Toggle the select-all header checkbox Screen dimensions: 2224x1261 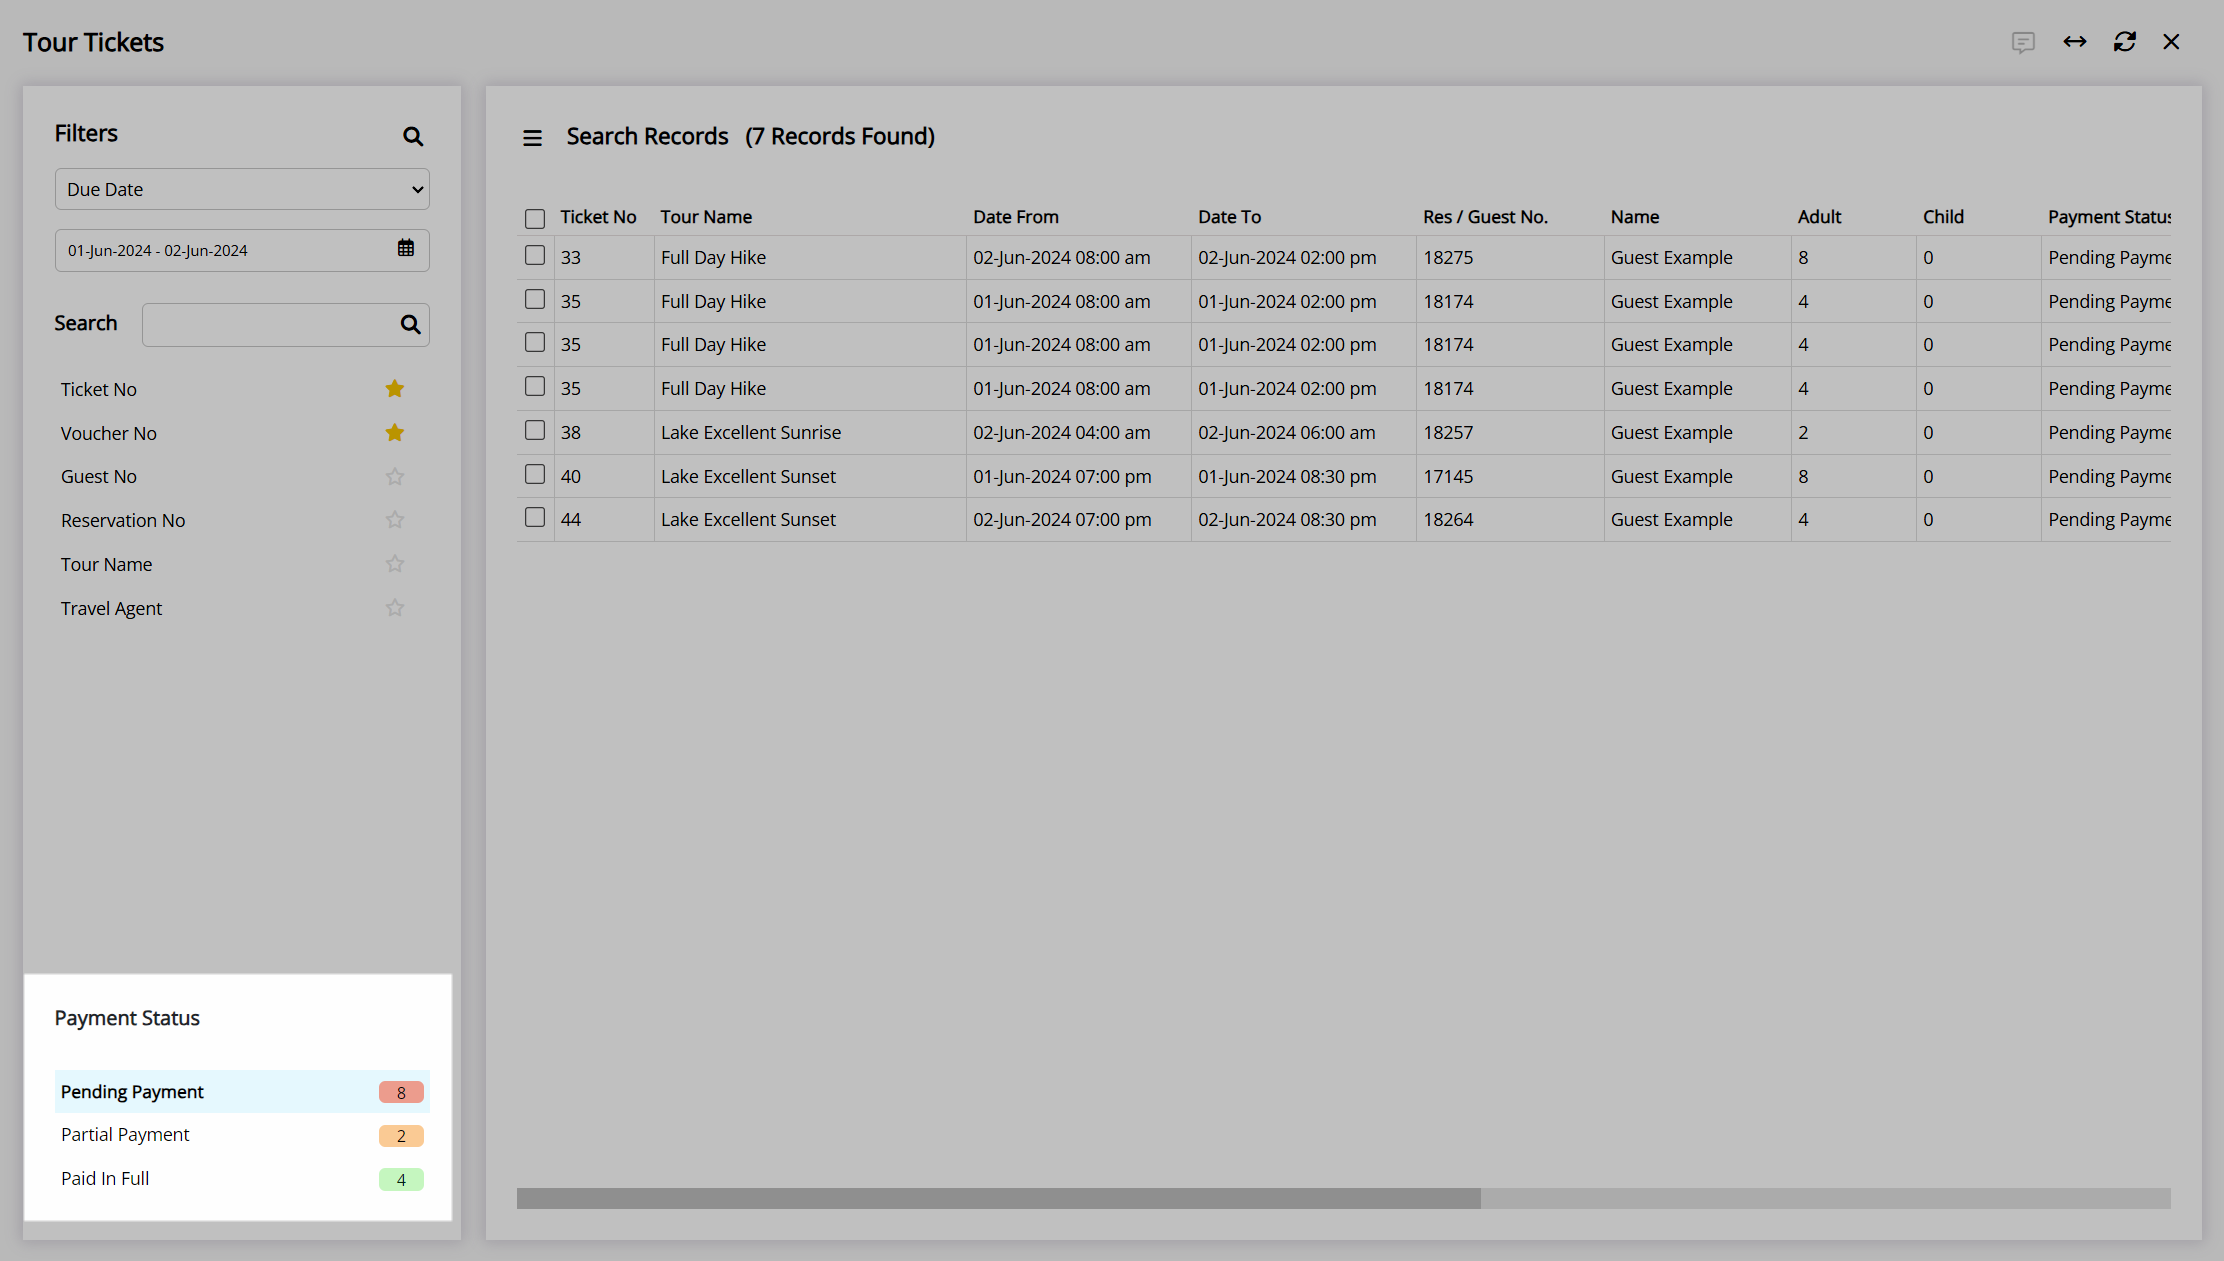[x=535, y=218]
